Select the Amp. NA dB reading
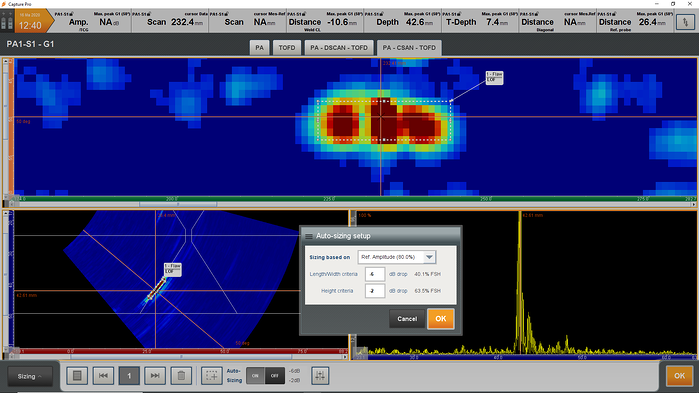This screenshot has width=699, height=393. pos(93,22)
